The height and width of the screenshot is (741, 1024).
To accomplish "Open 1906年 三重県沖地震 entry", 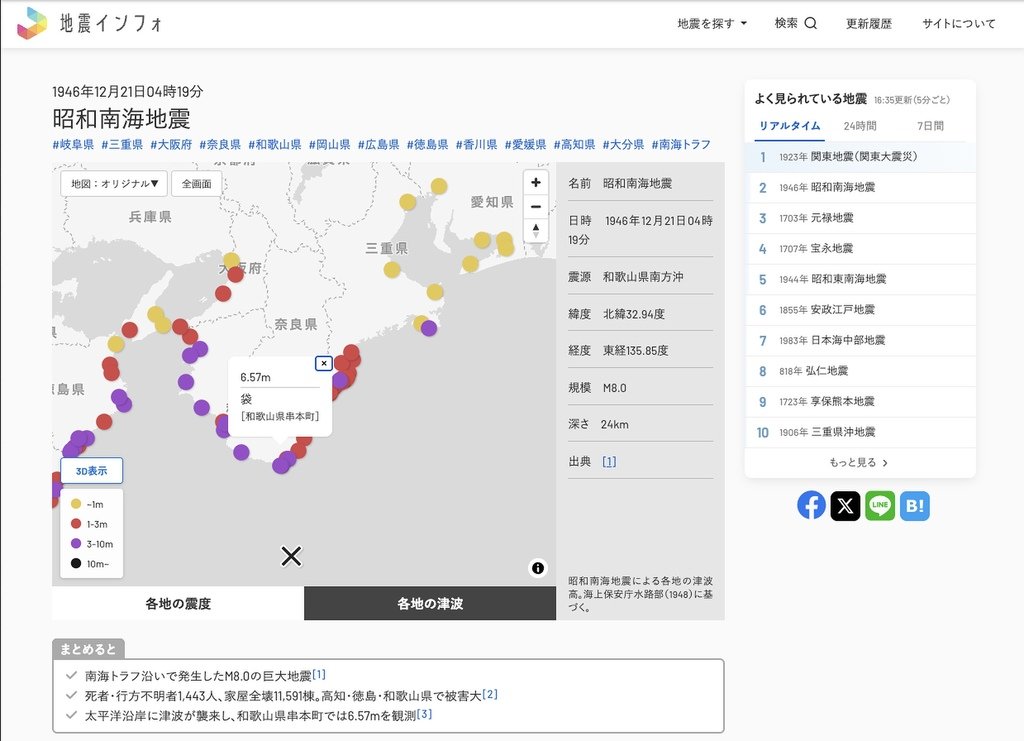I will [x=860, y=432].
